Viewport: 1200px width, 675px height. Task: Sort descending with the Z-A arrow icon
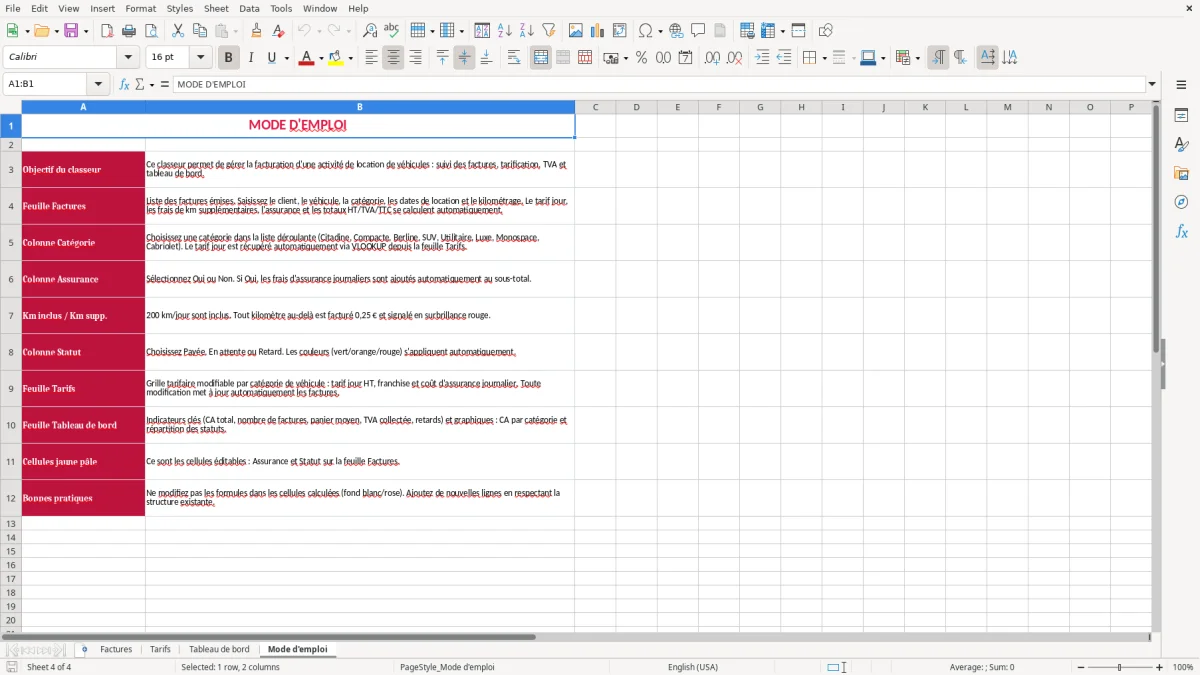[526, 31]
